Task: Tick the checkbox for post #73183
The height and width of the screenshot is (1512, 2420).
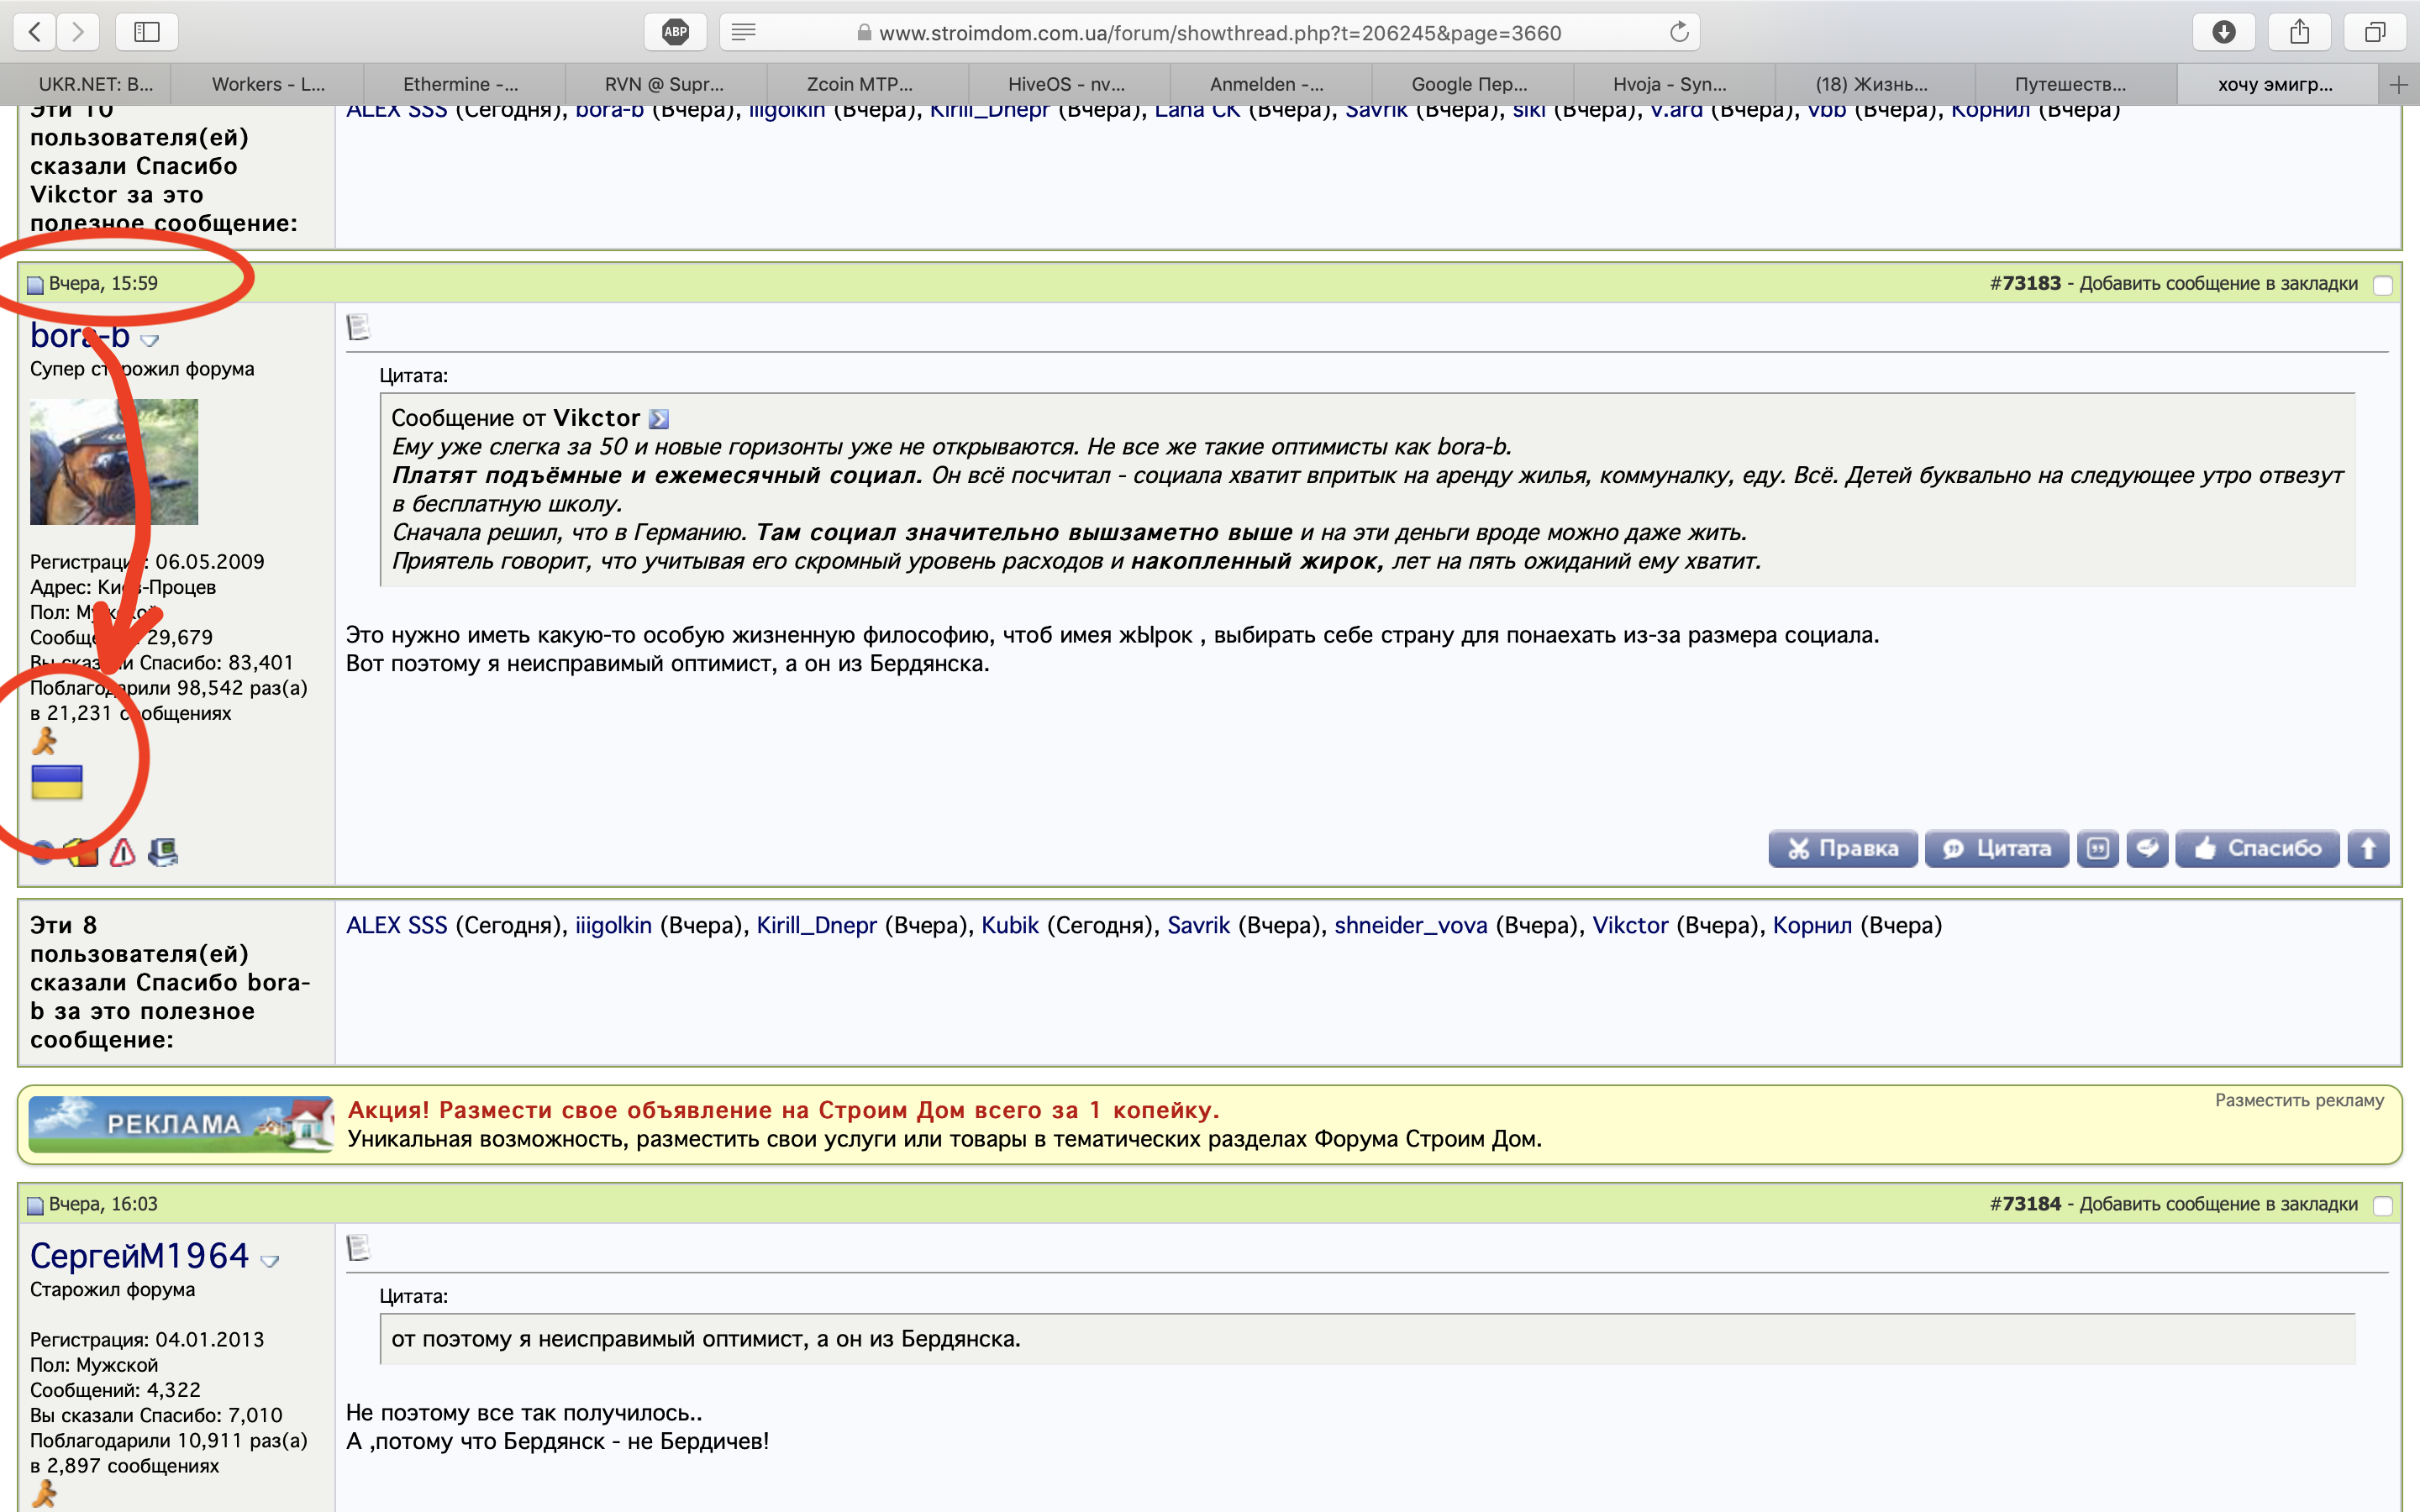Action: 2383,285
